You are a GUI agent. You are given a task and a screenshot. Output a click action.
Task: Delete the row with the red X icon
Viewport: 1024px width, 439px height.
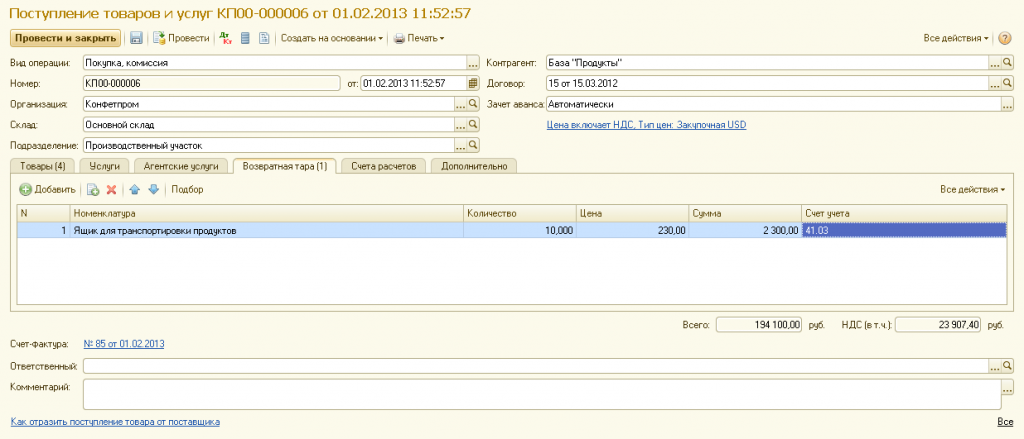click(x=111, y=189)
